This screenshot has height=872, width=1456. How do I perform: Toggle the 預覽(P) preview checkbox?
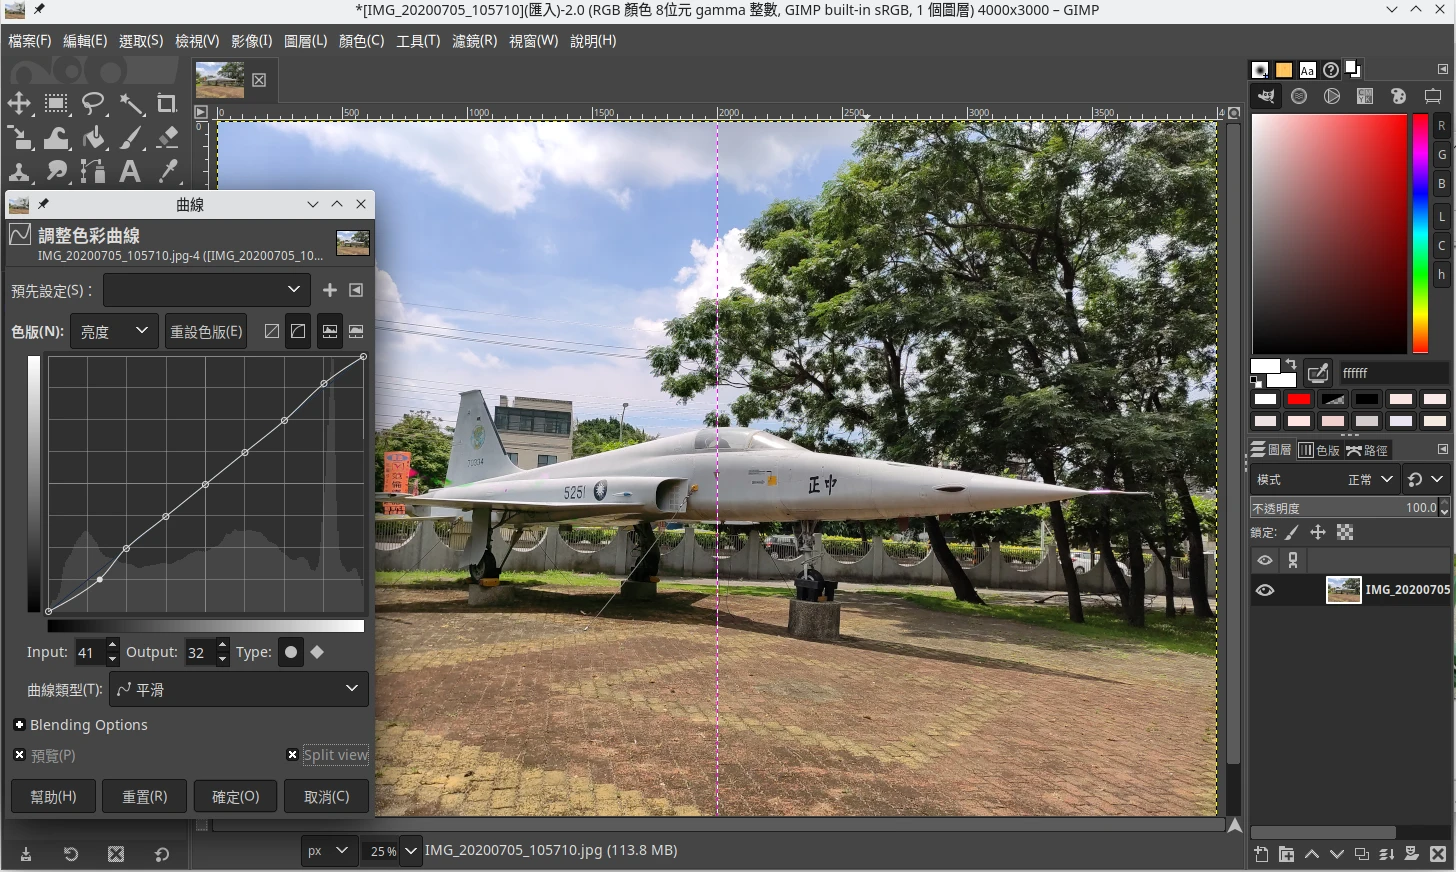click(x=19, y=755)
